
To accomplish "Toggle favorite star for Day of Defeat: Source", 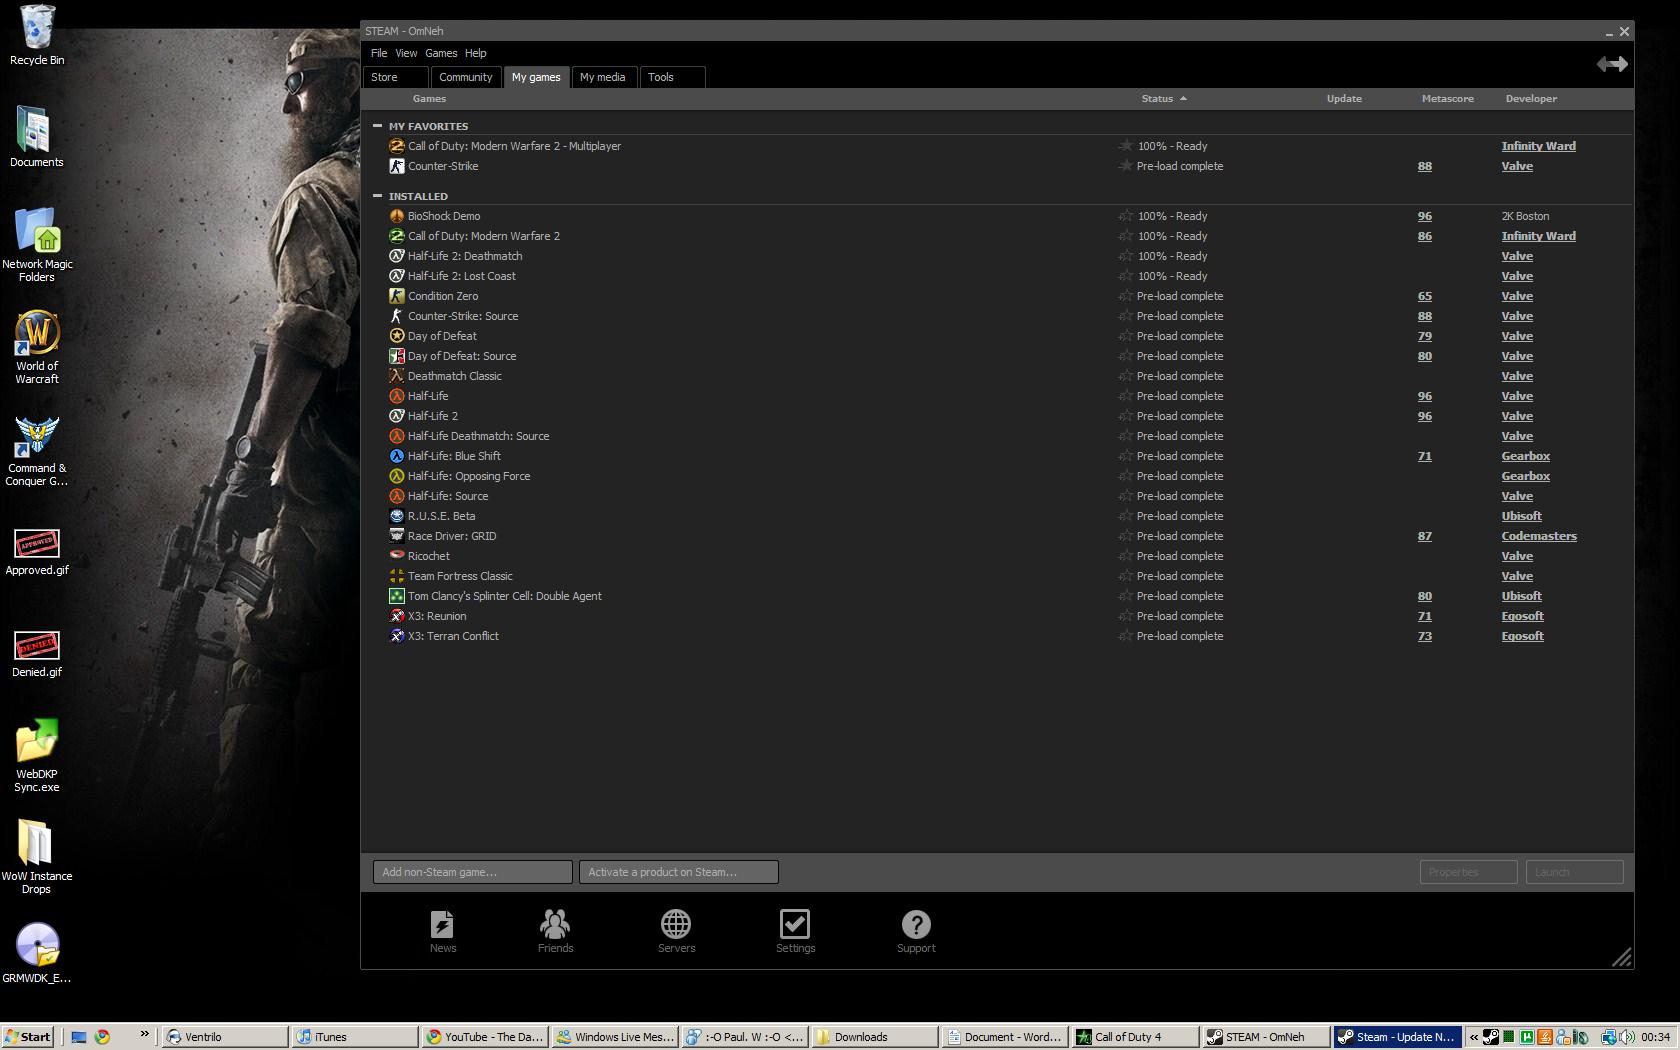I will coord(1125,356).
